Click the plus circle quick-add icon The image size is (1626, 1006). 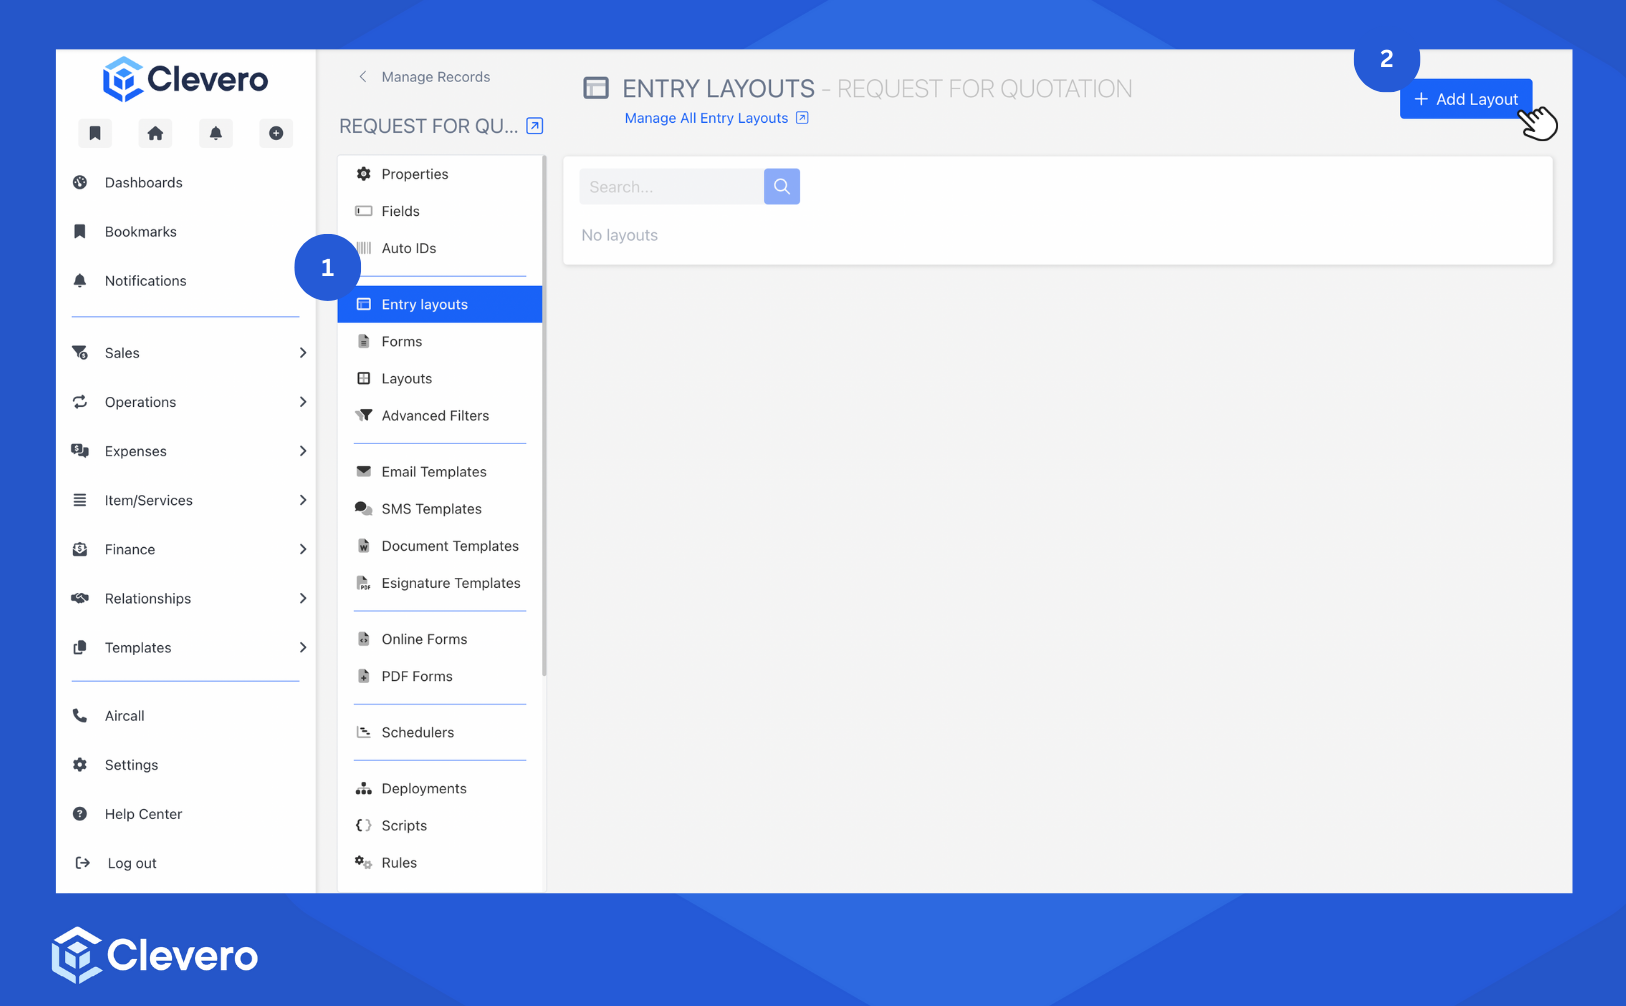[276, 133]
